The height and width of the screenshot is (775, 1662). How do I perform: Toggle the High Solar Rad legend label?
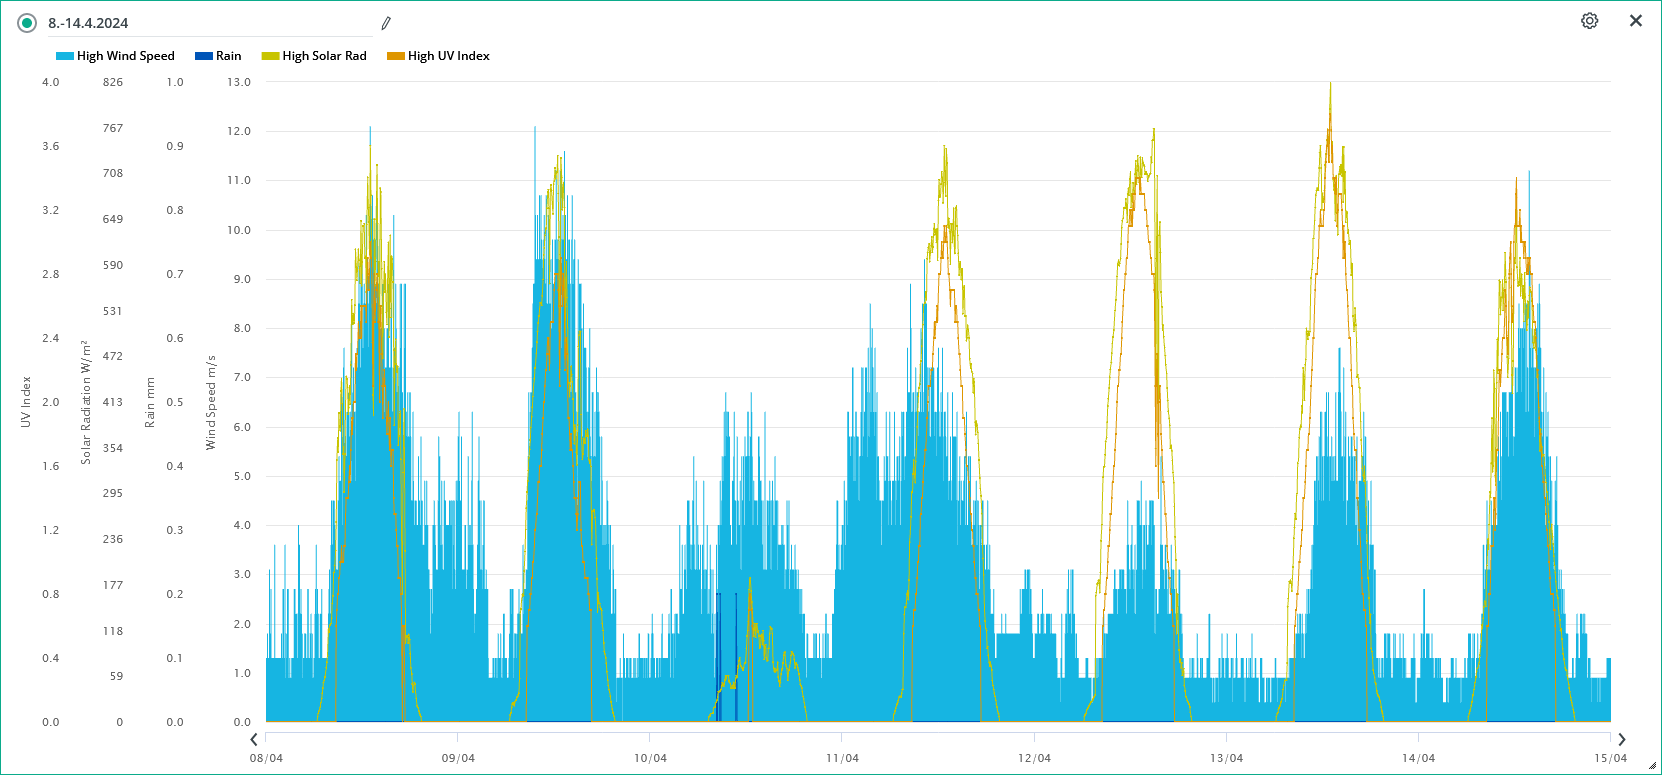[324, 56]
